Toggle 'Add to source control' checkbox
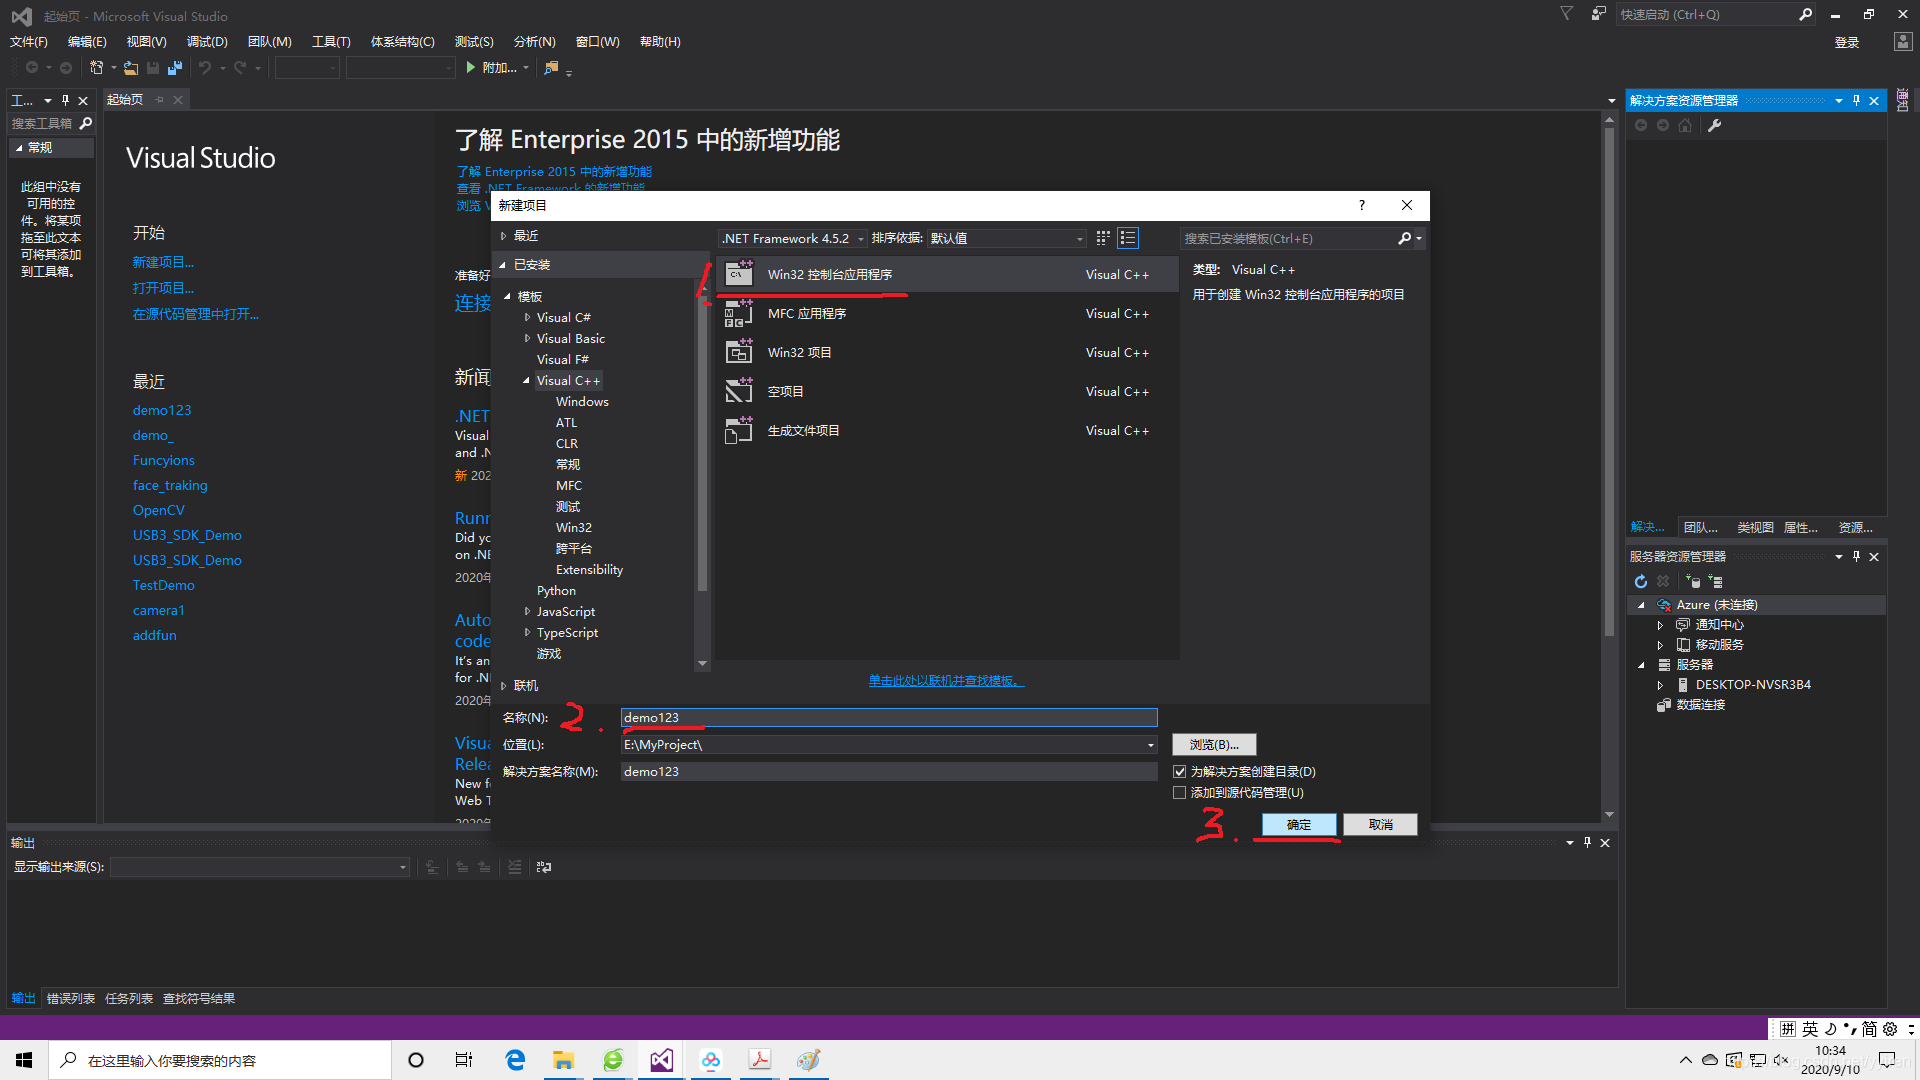1920x1080 pixels. point(1180,792)
